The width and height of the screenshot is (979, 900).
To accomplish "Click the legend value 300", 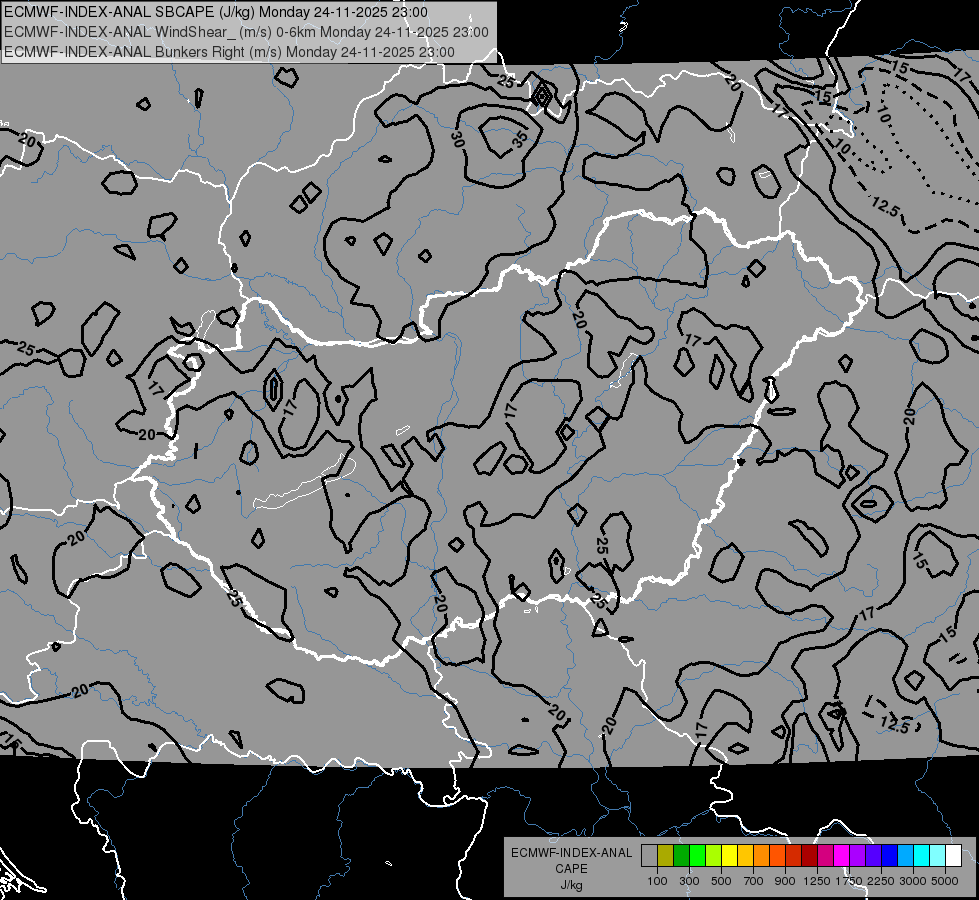I will click(x=689, y=881).
